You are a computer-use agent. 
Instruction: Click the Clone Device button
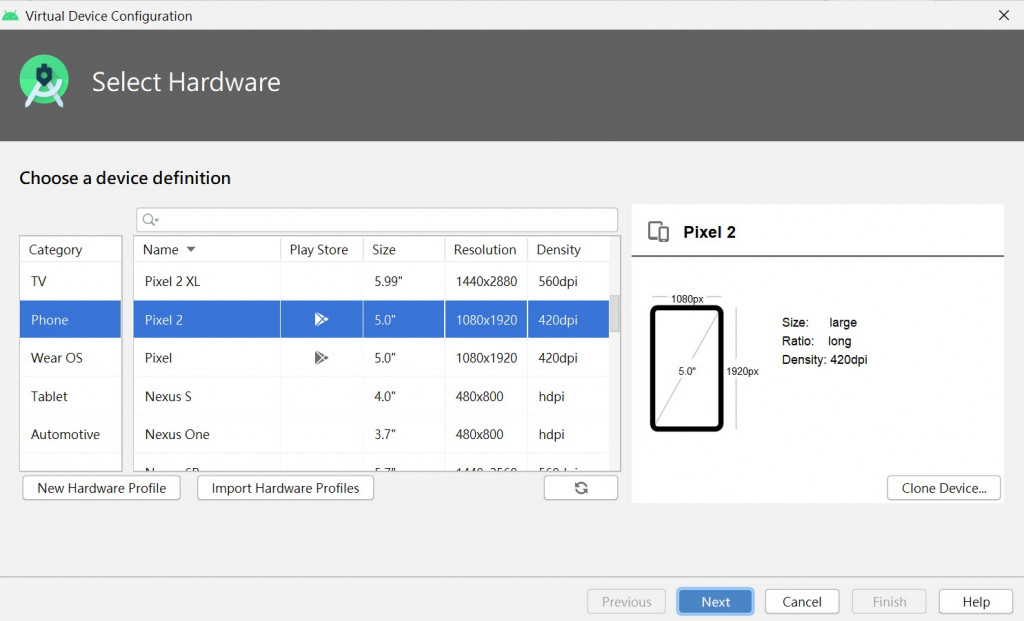tap(944, 488)
